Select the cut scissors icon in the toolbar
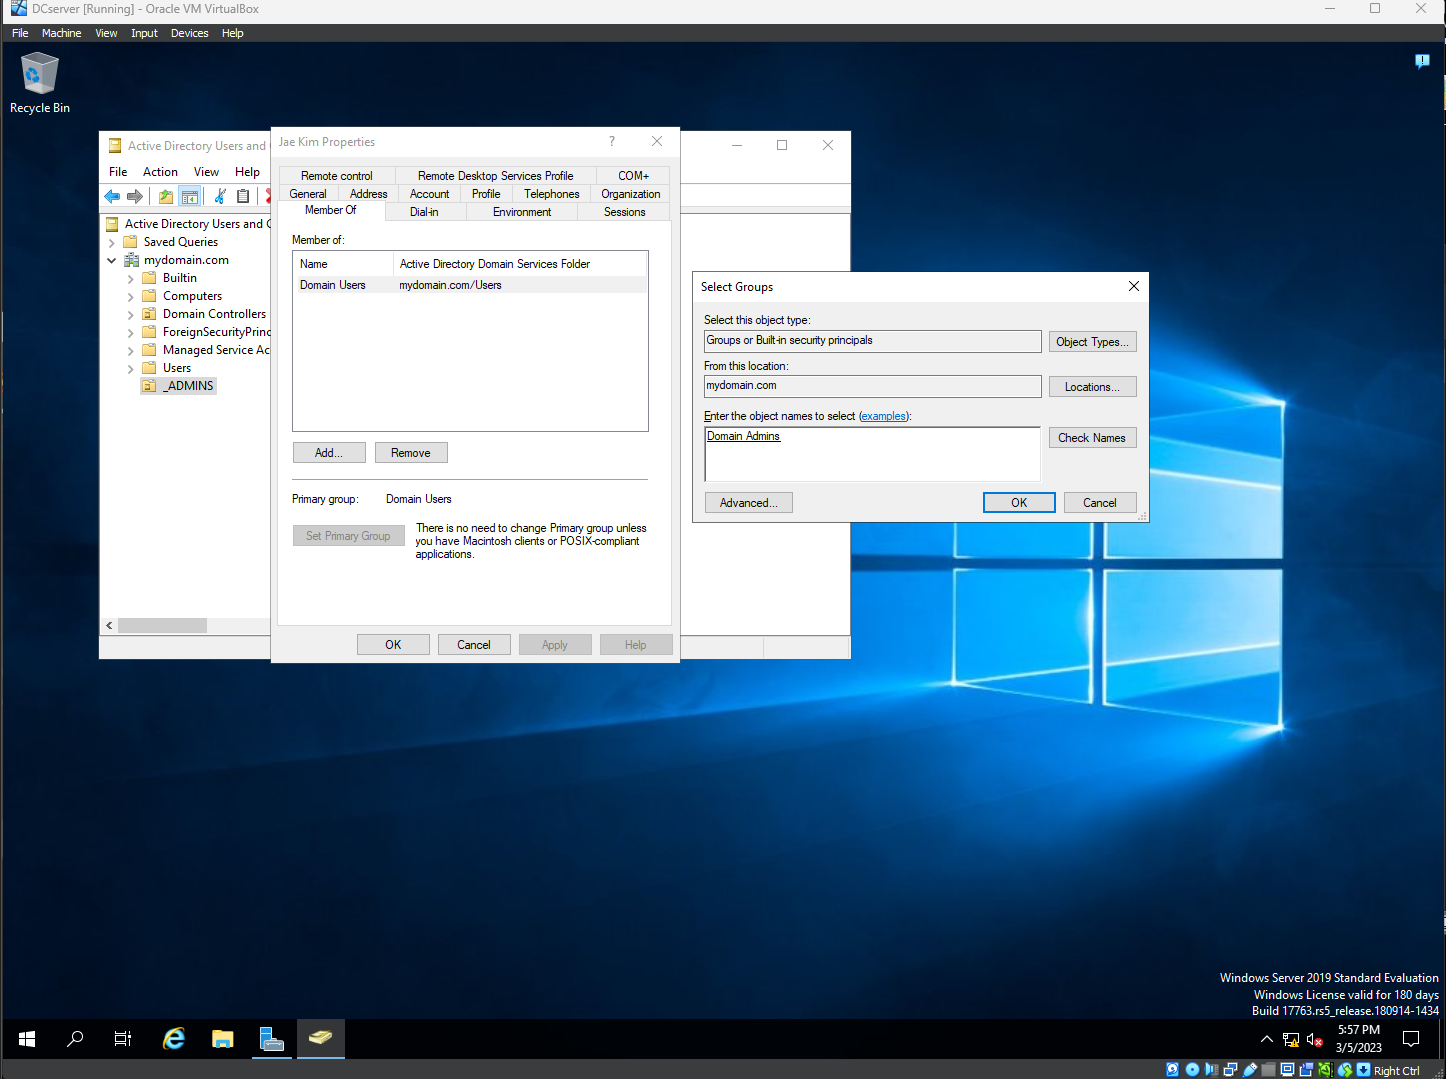This screenshot has height=1079, width=1446. coord(220,196)
